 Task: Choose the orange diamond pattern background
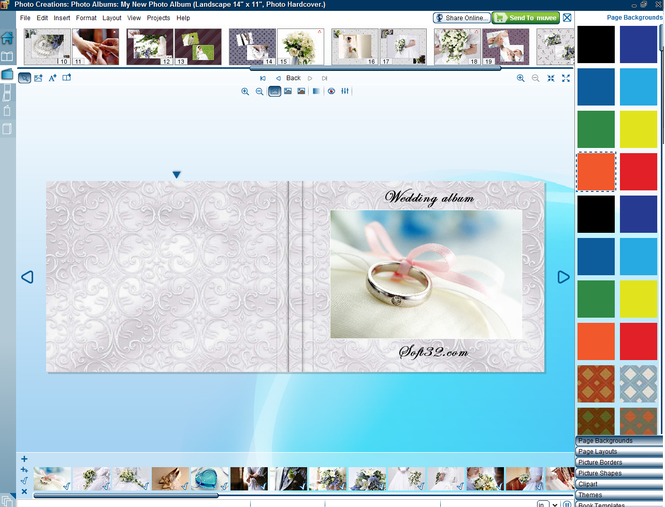tap(596, 384)
